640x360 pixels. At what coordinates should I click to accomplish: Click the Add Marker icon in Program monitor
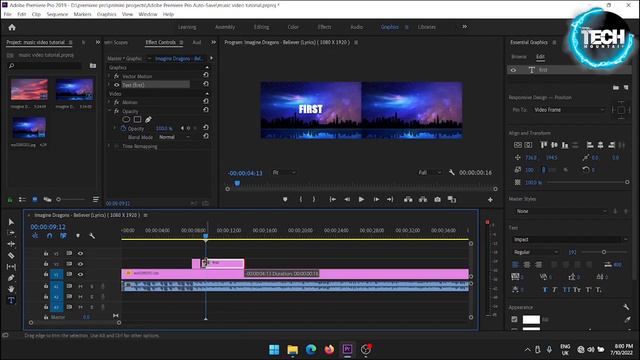tap(285, 200)
